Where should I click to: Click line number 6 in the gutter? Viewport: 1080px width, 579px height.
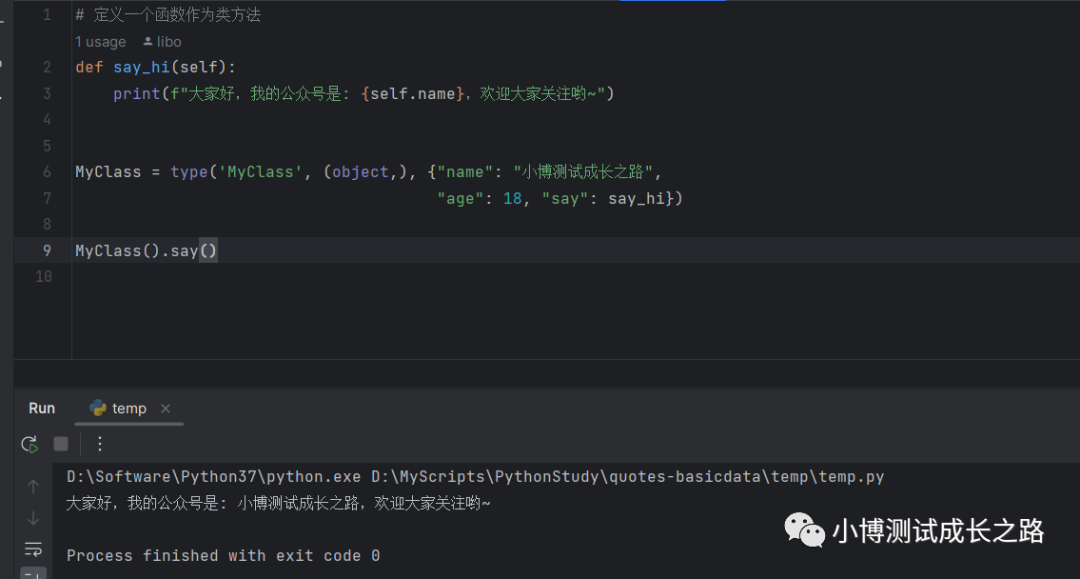(46, 172)
